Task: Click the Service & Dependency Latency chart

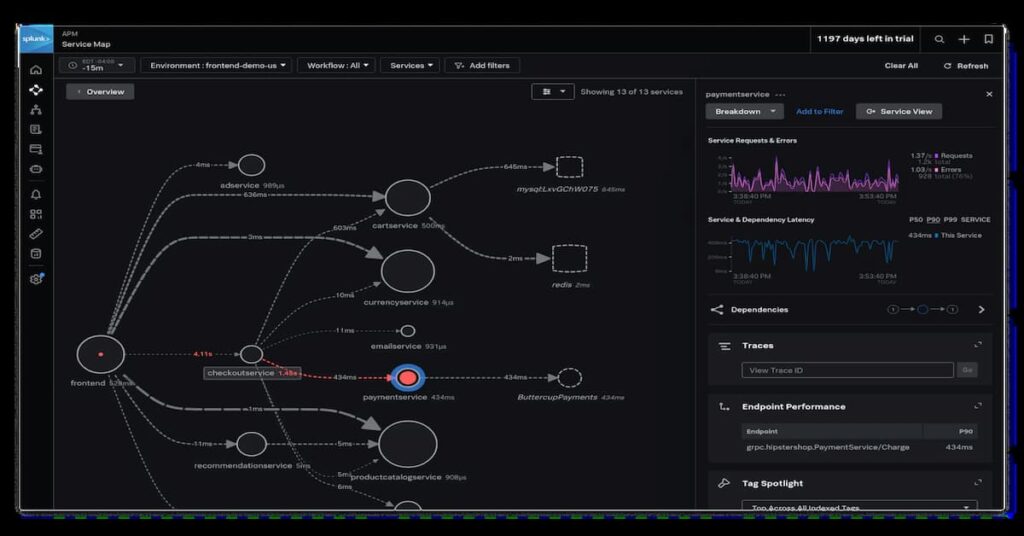Action: (814, 253)
